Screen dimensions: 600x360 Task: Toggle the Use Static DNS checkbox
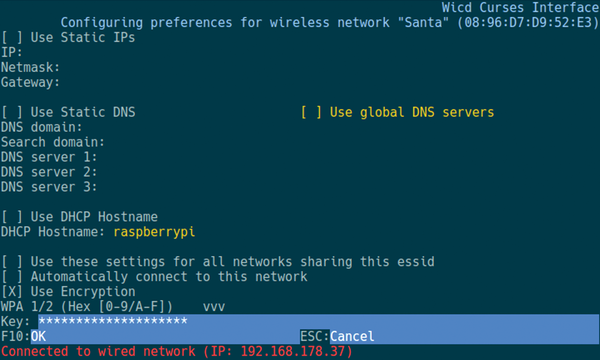tap(68, 112)
